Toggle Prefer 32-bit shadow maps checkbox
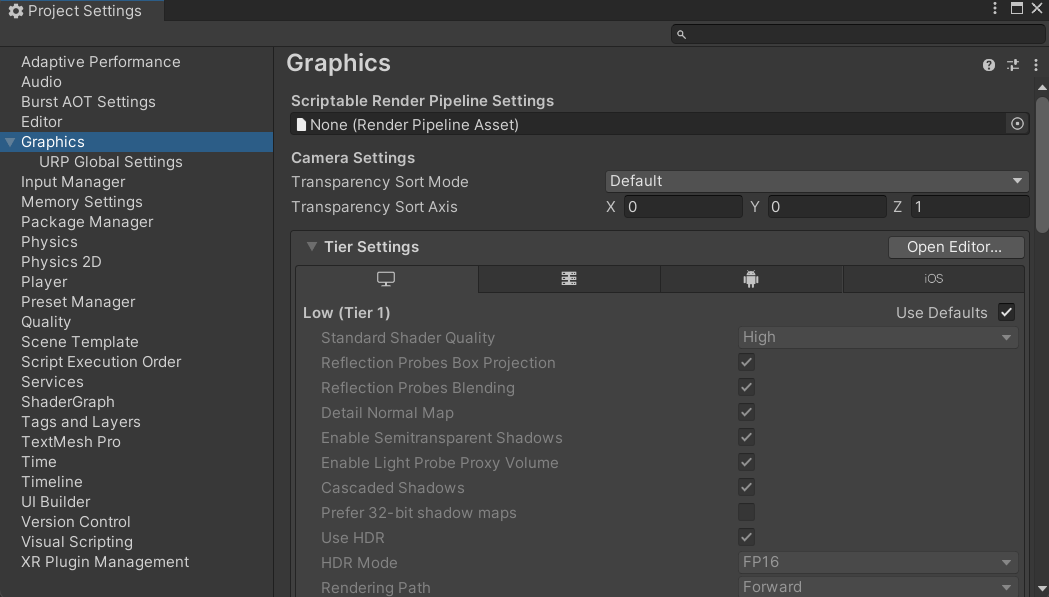Viewport: 1049px width, 597px height. coord(747,512)
